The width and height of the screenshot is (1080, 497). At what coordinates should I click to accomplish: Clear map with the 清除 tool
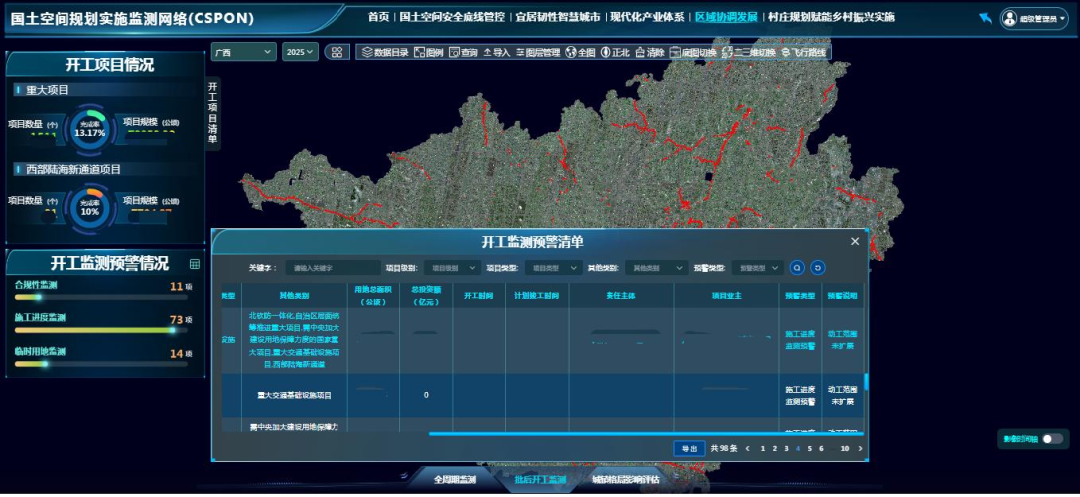pyautogui.click(x=650, y=52)
